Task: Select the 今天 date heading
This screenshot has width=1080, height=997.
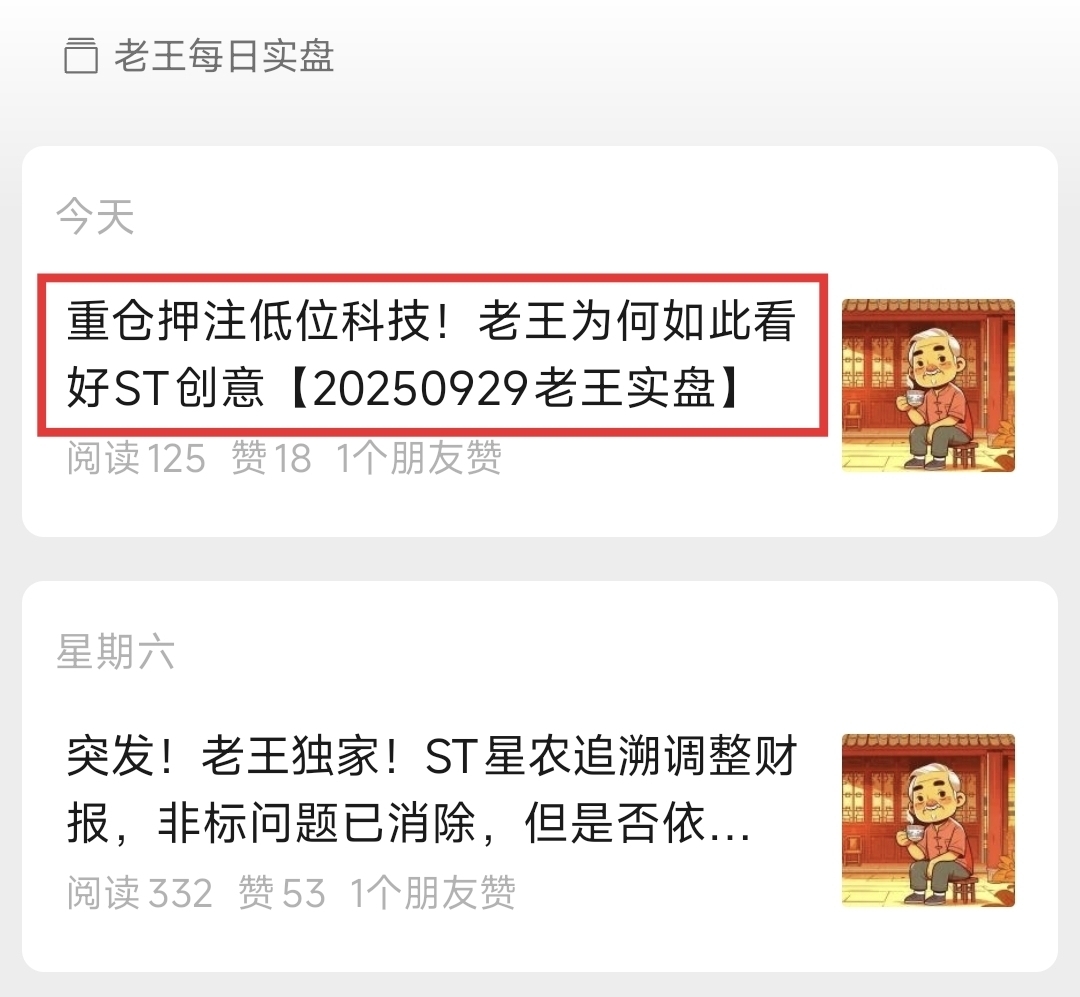Action: coord(95,216)
